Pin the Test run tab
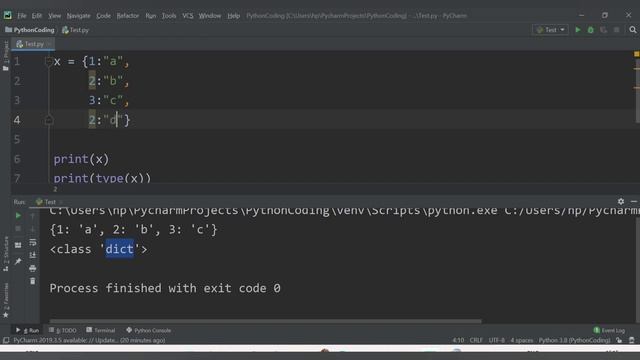Screen dimensions: 640x360 click(18, 261)
